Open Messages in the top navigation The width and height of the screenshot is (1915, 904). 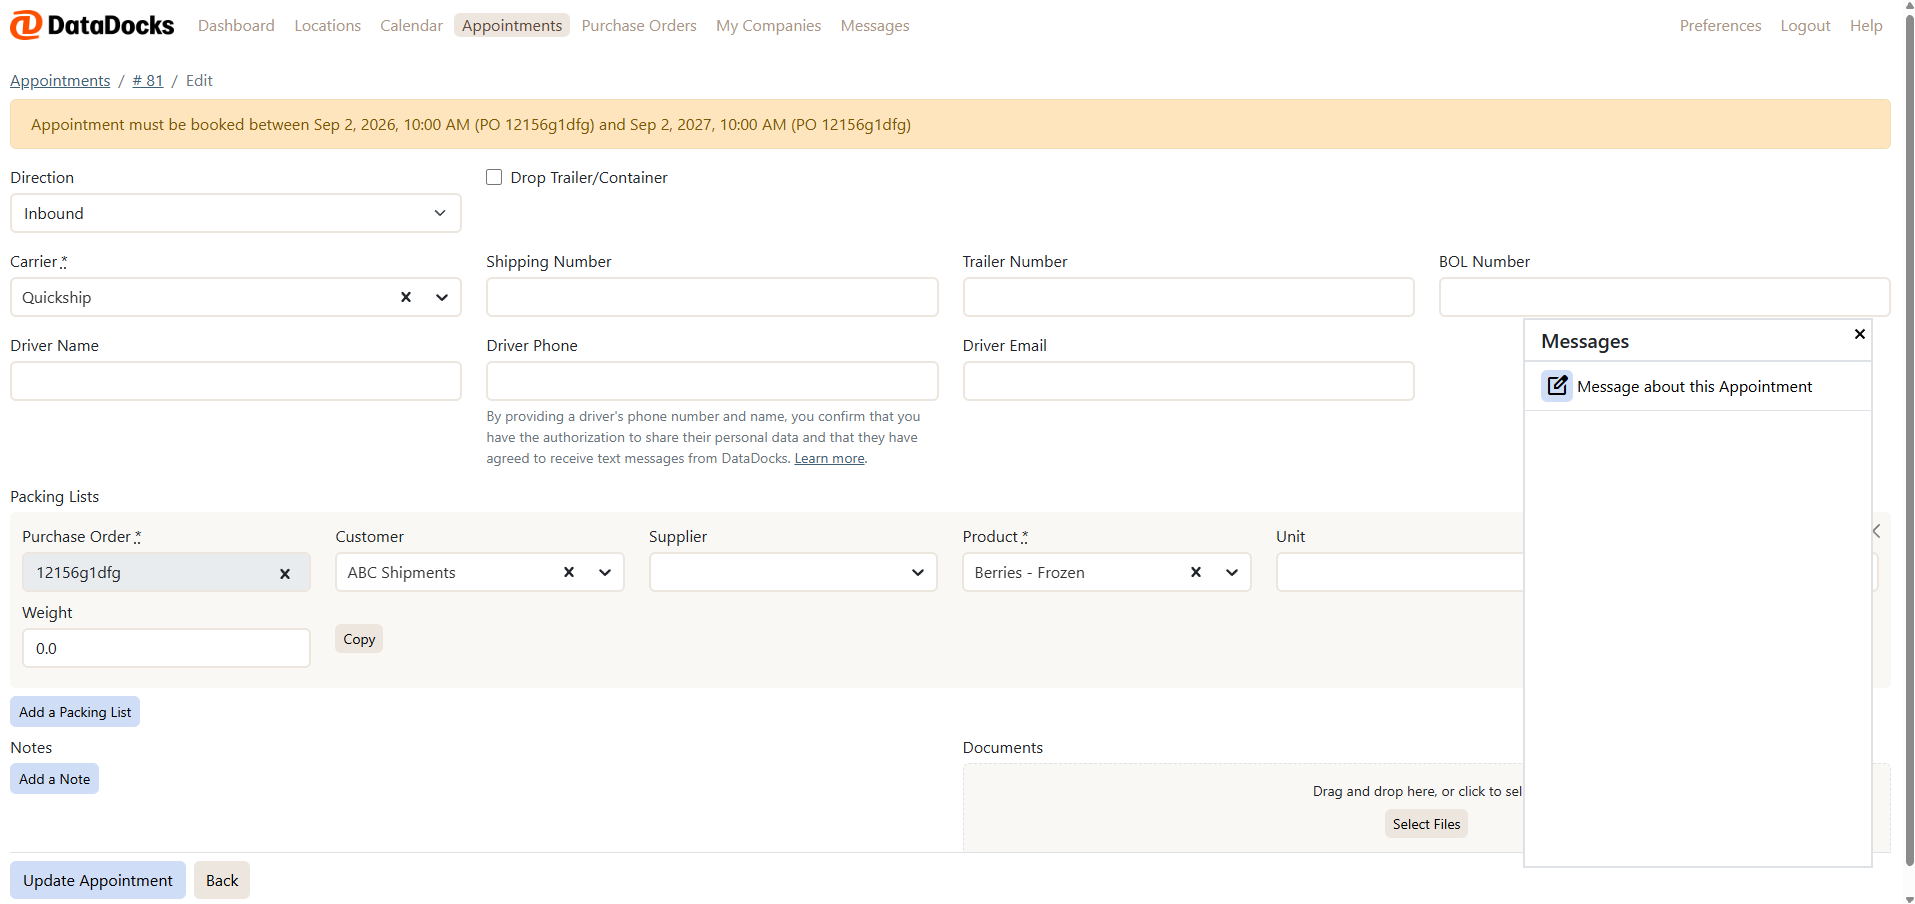(x=875, y=25)
